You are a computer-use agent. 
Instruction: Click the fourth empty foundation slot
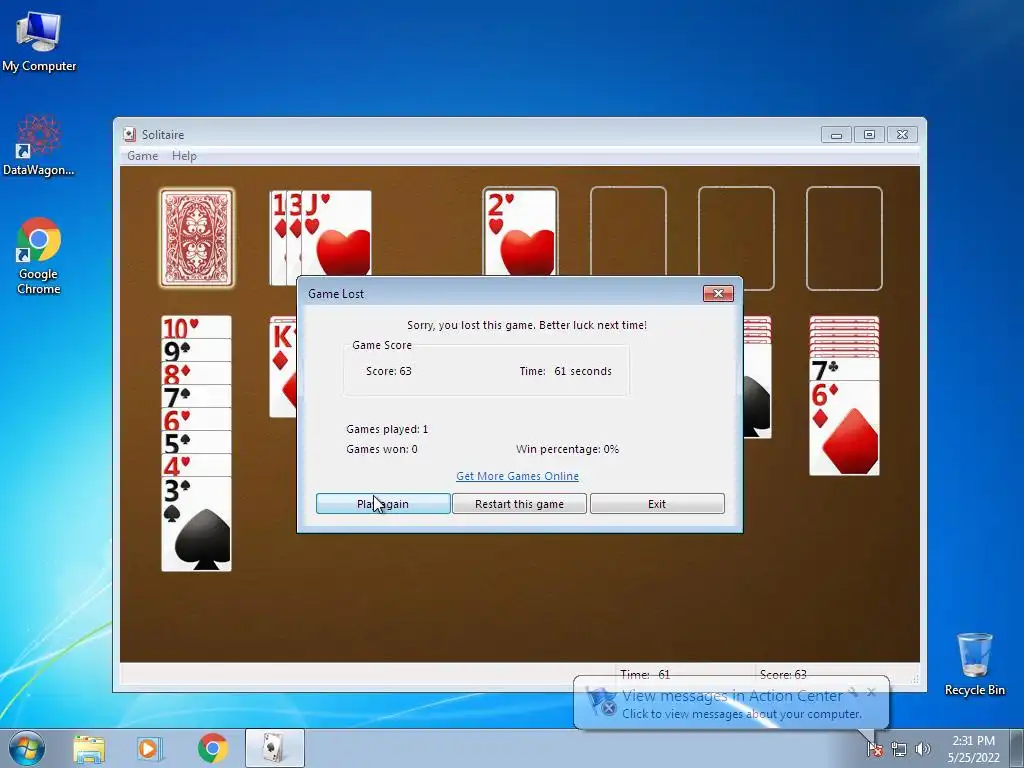click(x=844, y=238)
